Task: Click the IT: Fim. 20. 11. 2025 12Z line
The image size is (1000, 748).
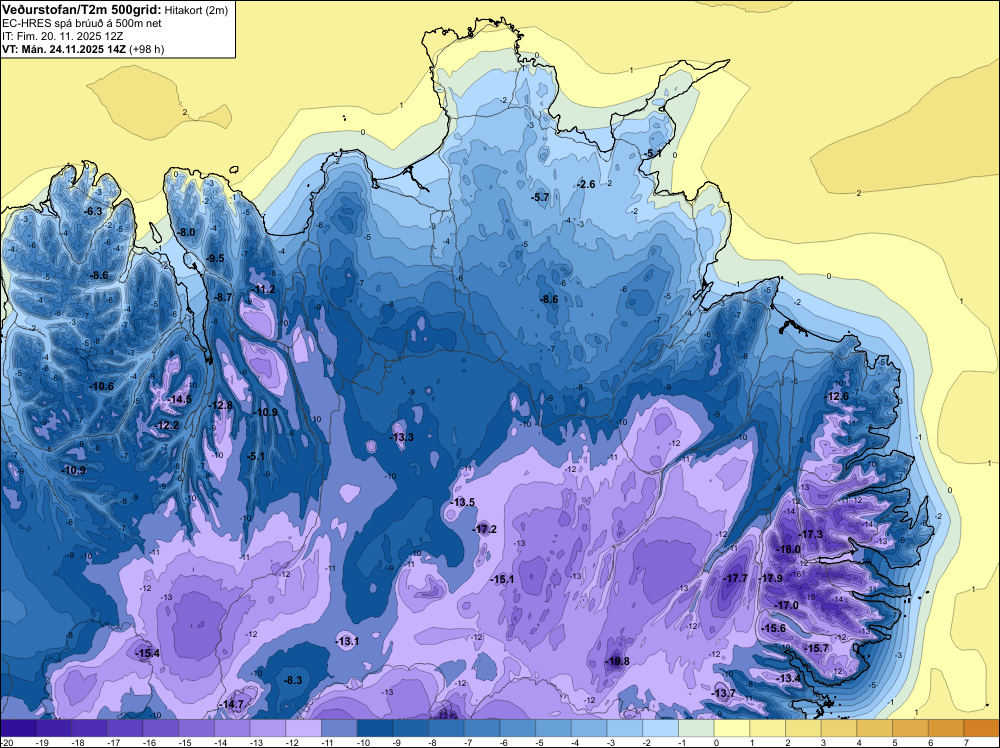Action: coord(62,36)
